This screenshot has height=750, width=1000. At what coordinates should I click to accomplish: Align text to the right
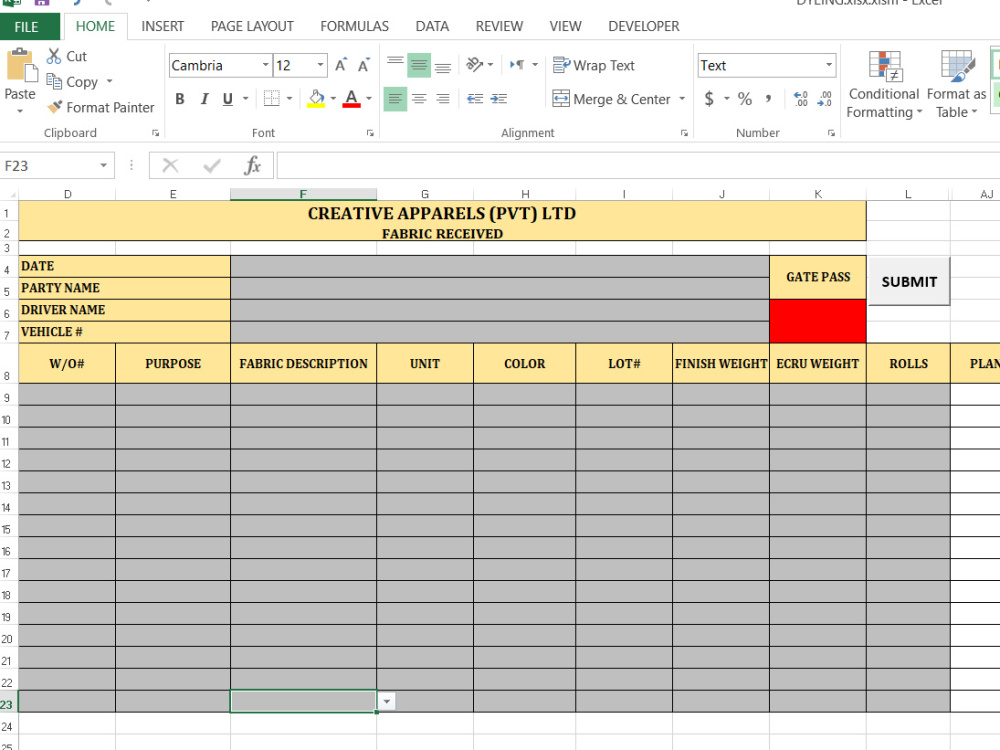(443, 99)
